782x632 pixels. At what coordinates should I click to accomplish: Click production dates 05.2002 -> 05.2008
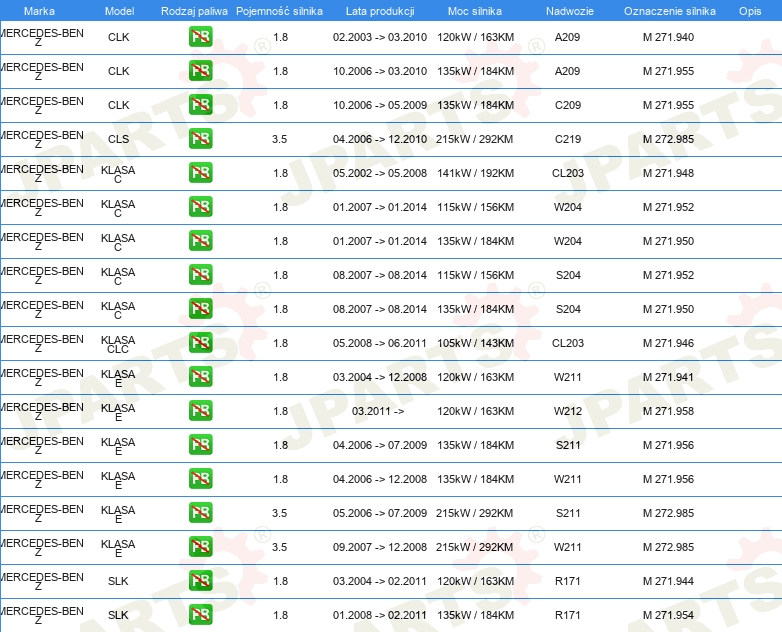(x=380, y=173)
